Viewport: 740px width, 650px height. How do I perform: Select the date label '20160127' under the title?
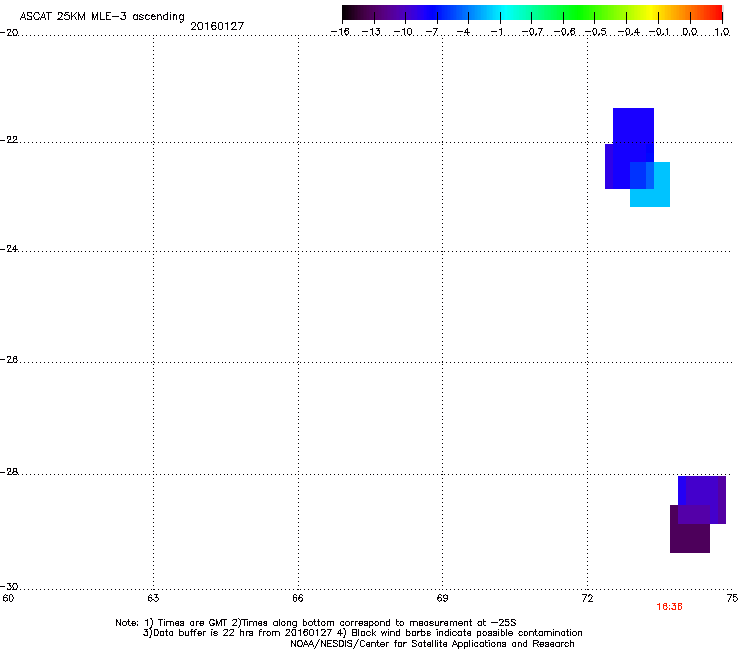coord(217,26)
